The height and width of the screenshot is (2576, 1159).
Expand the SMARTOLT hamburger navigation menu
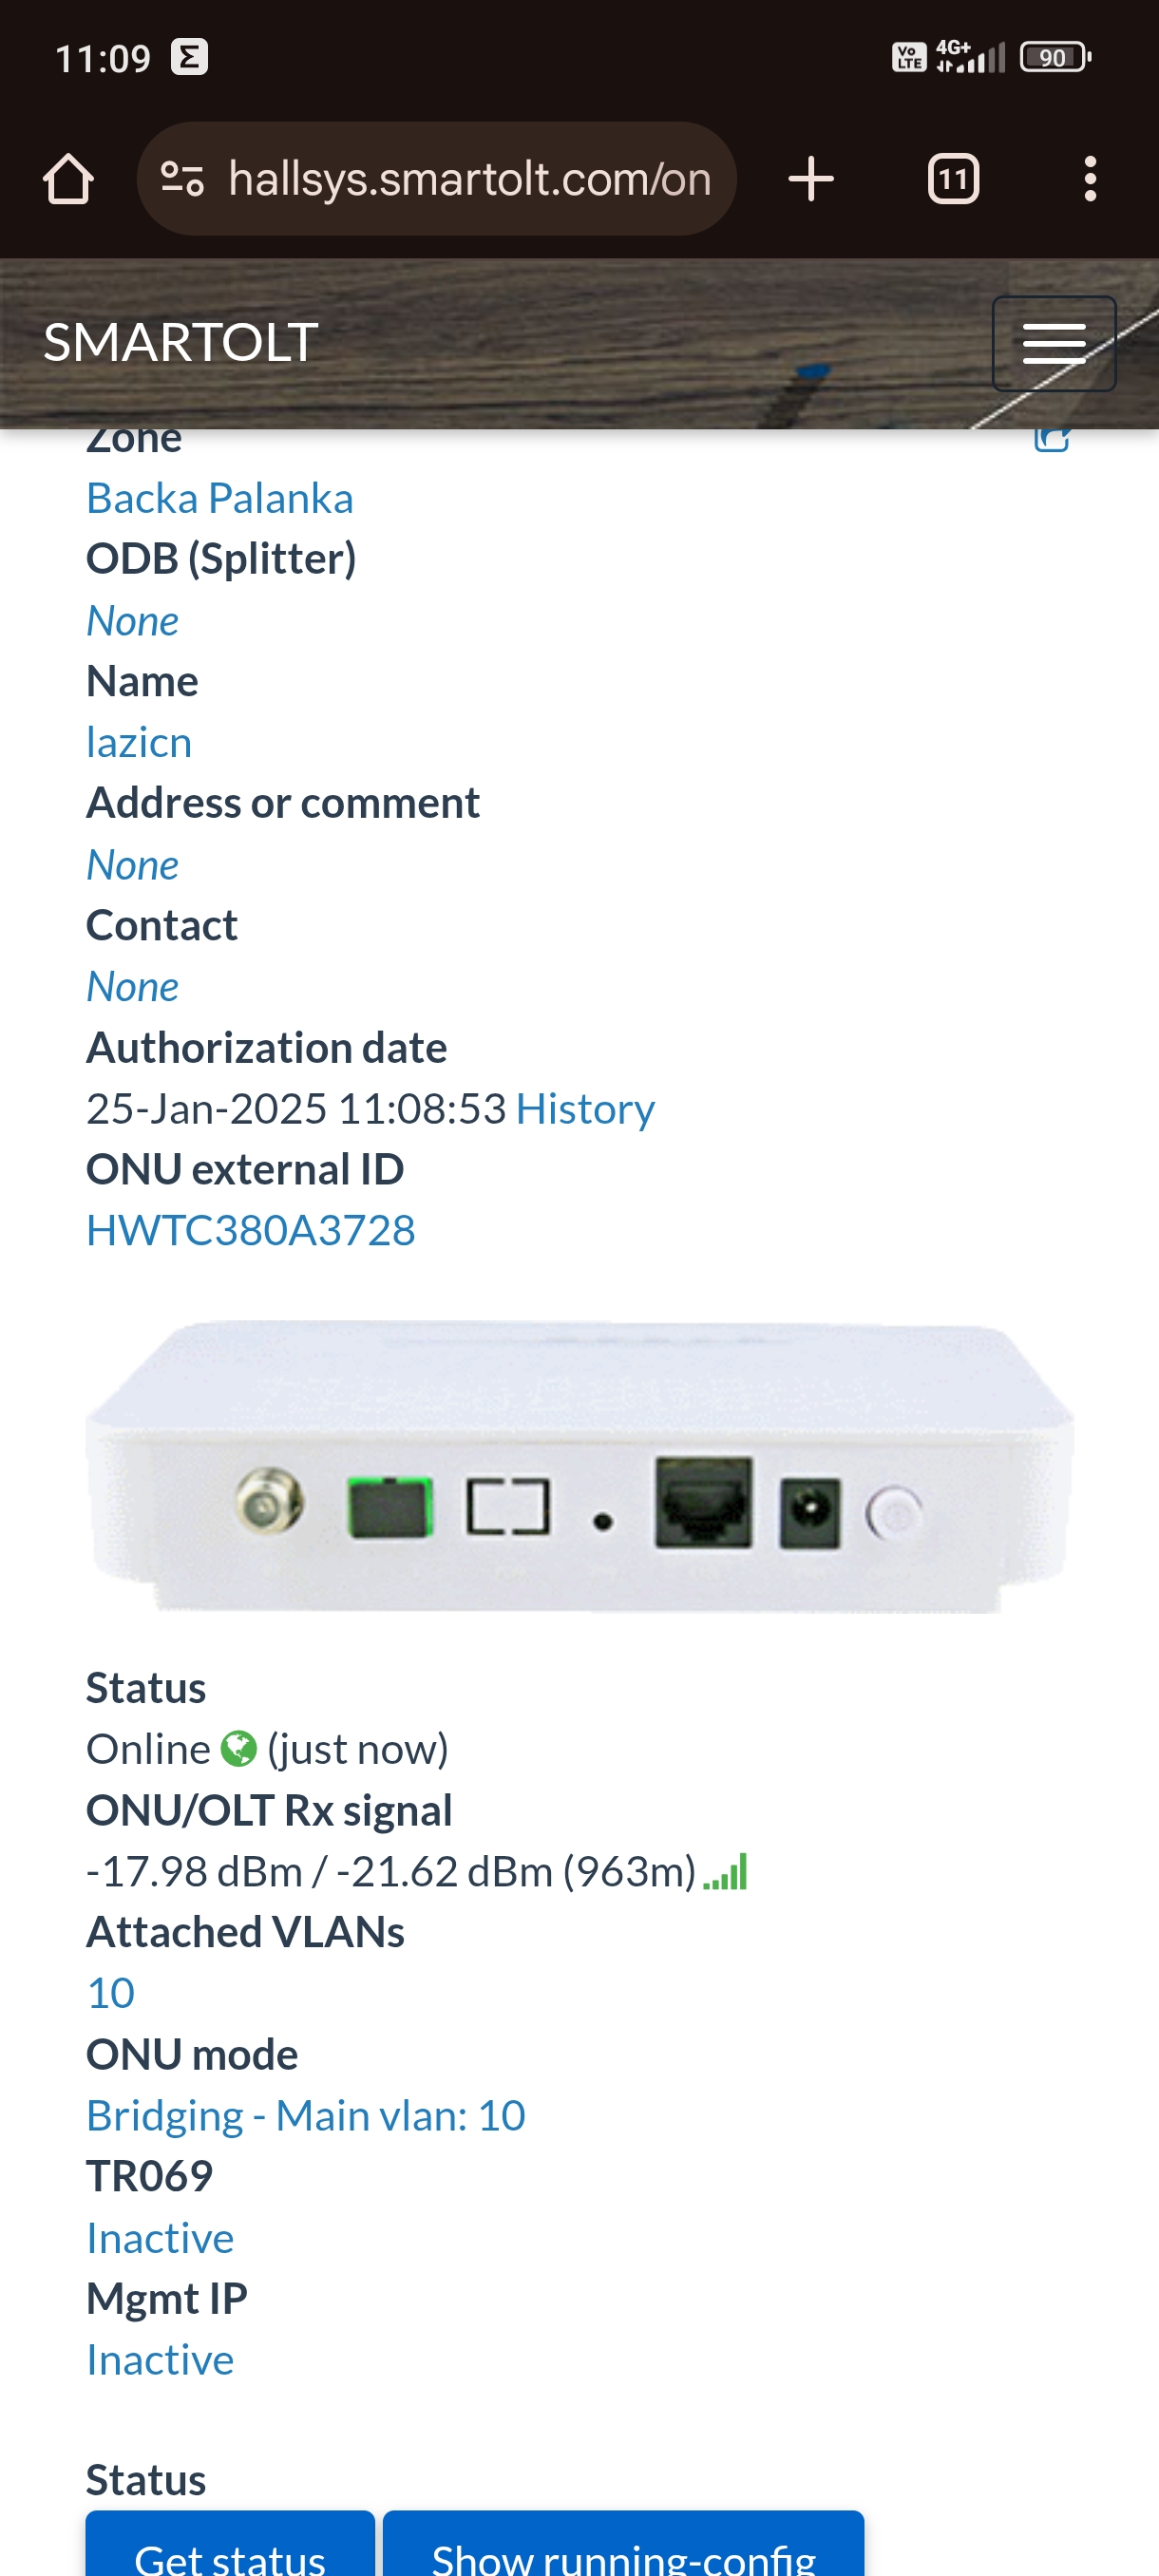1054,343
